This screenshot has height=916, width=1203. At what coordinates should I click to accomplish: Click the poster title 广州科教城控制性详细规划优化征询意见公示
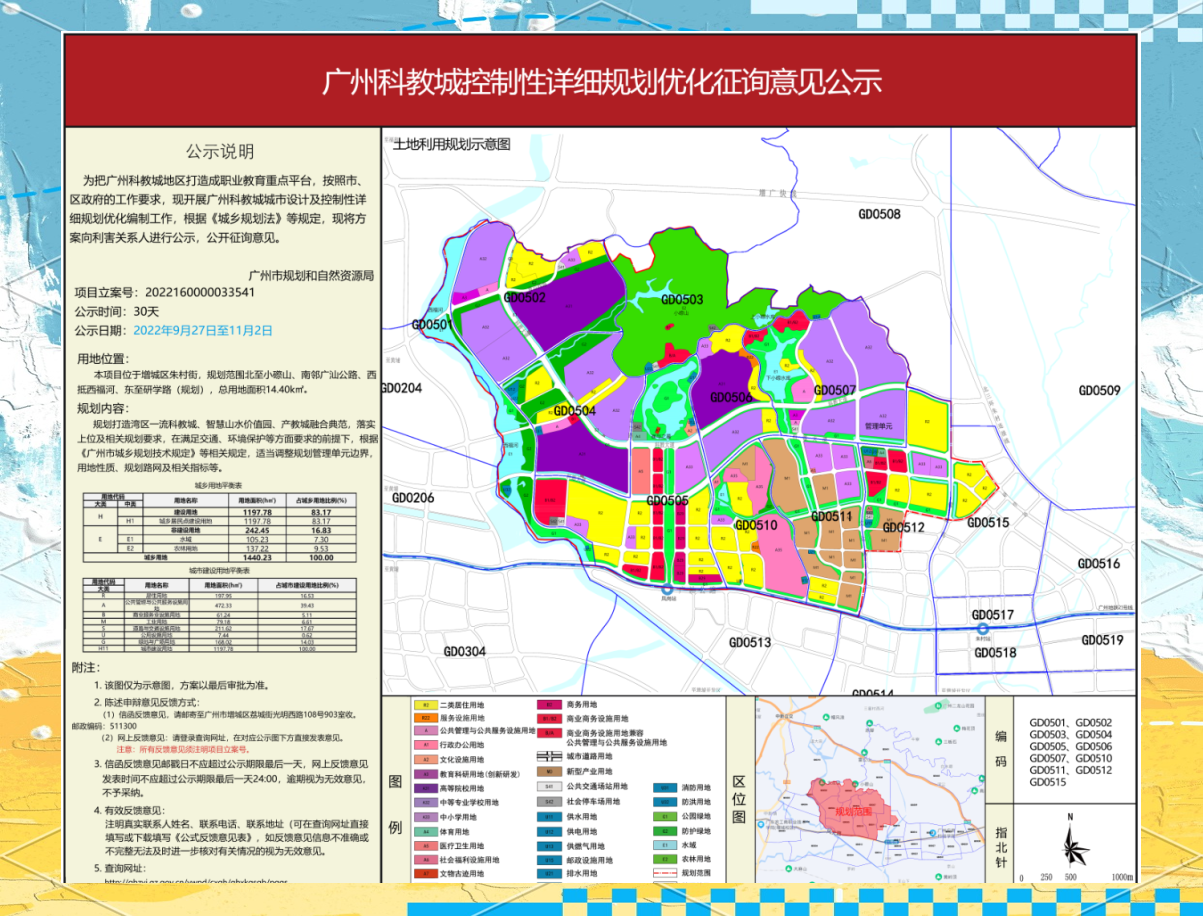coord(602,81)
